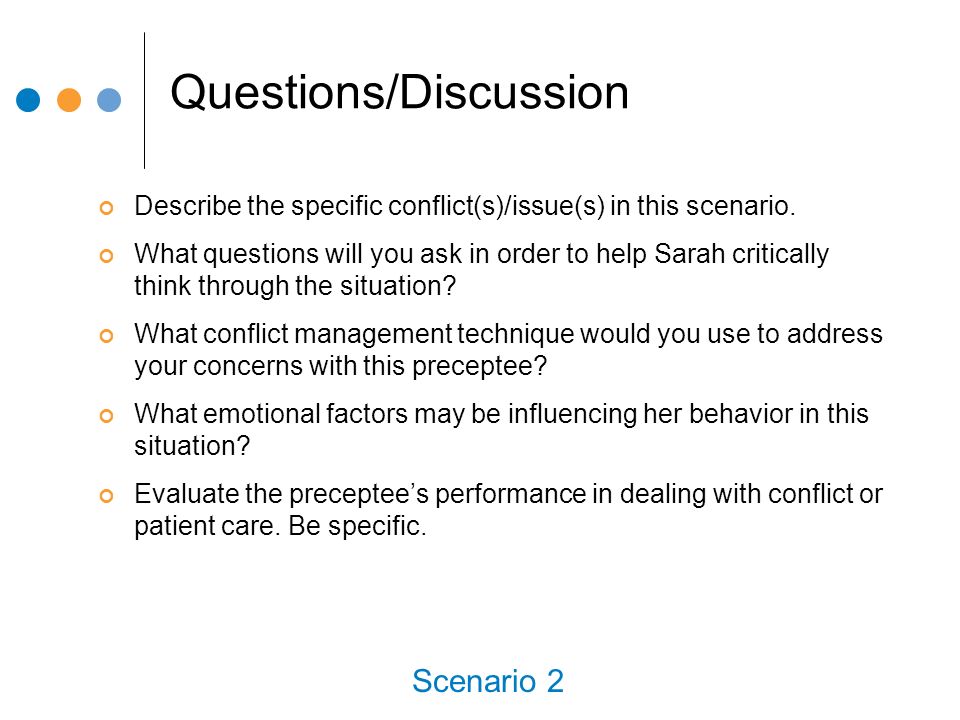
Task: Select bullet before 'What conflict management technique'
Action: coord(107,336)
